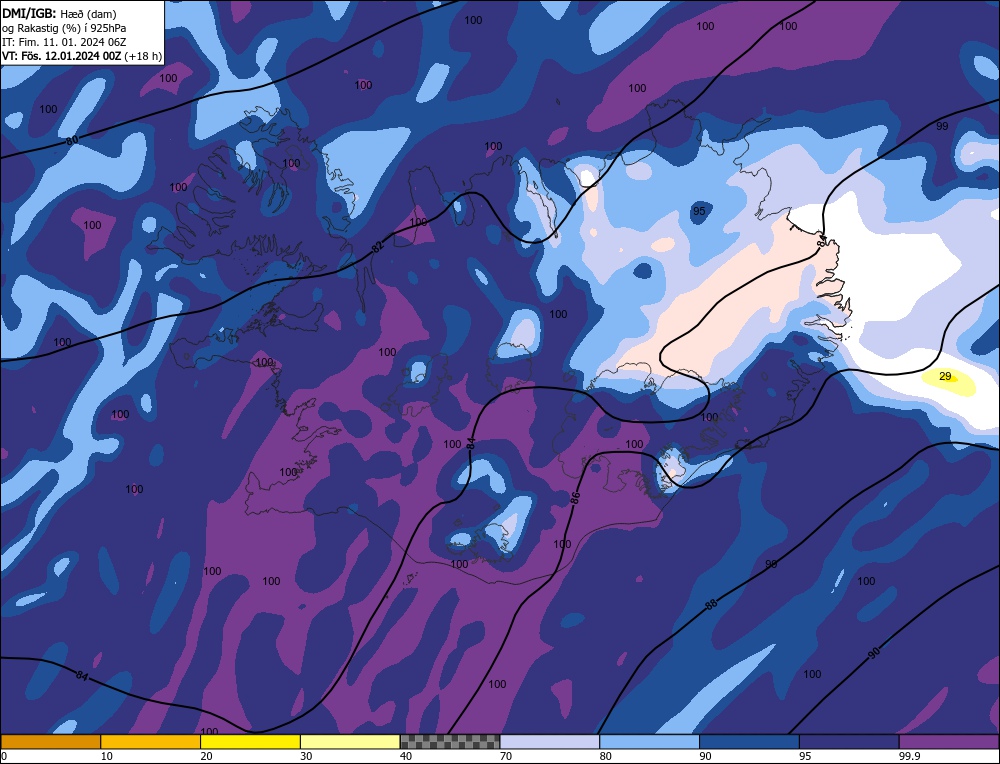
Task: Click the '(+18 h)' forecast offset text
Action: [x=142, y=56]
